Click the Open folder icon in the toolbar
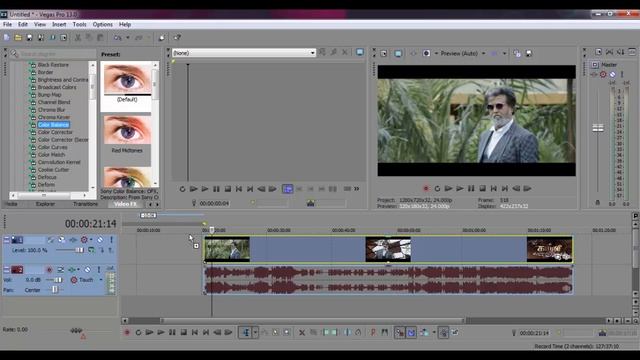 pyautogui.click(x=18, y=38)
